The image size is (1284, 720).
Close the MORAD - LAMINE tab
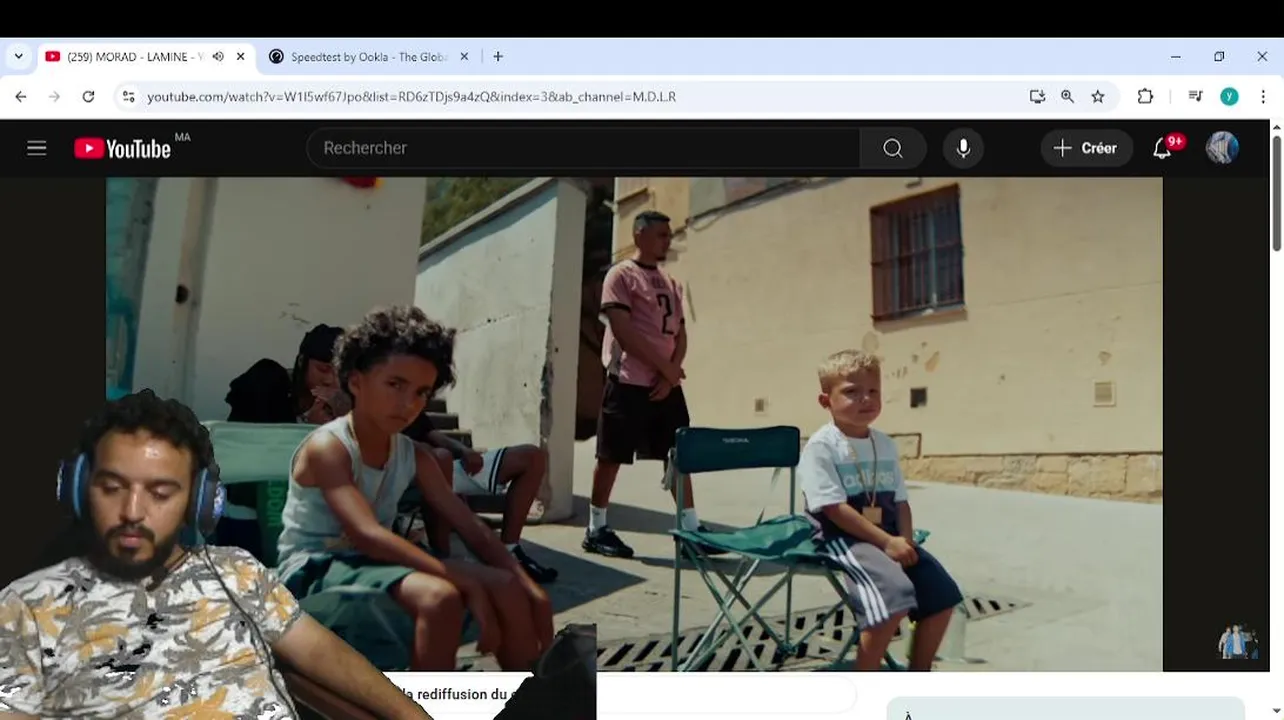pos(240,57)
